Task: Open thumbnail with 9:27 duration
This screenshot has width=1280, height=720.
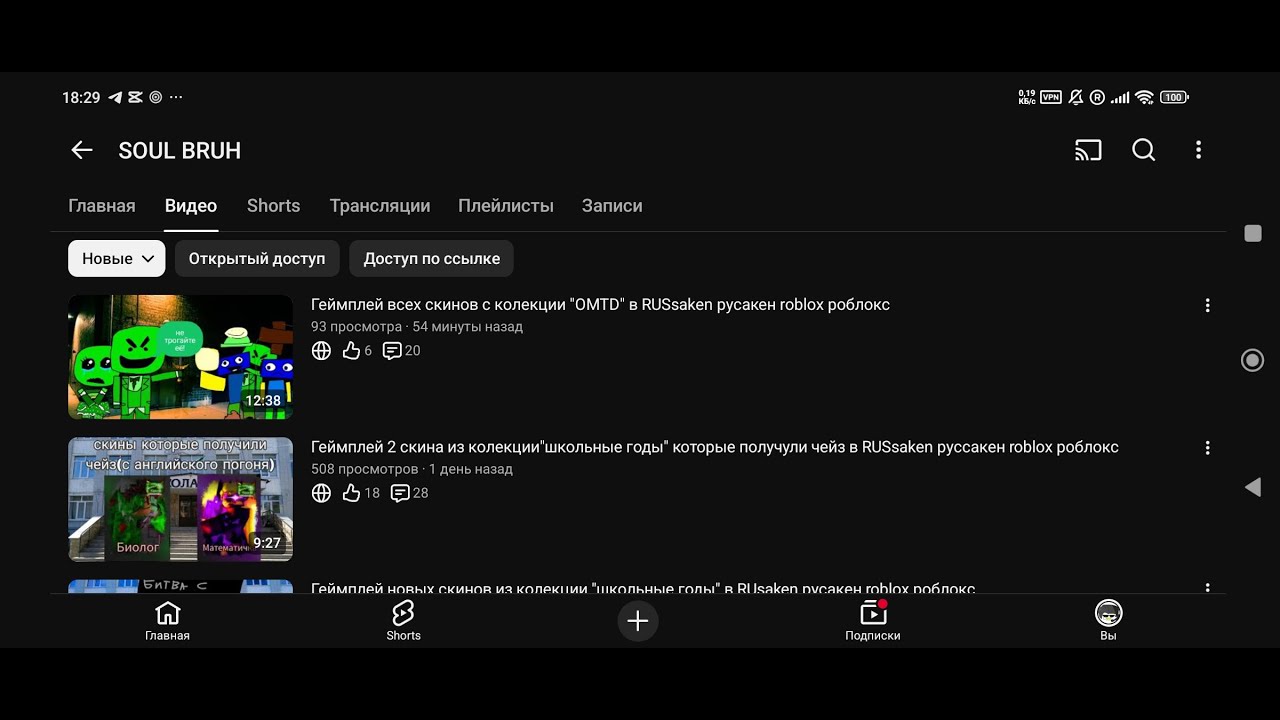Action: (180, 499)
